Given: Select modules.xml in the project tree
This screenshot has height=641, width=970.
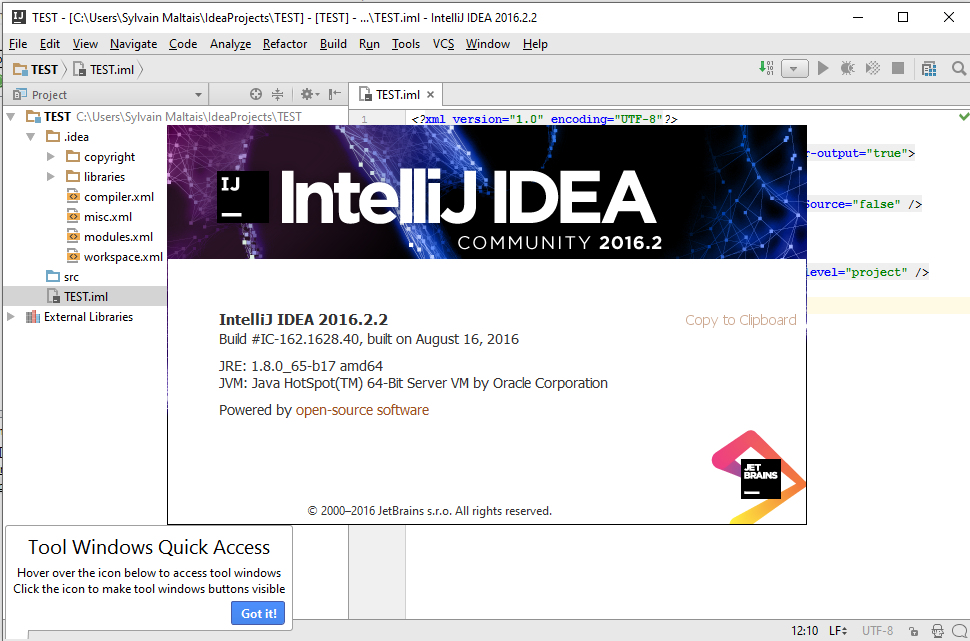Looking at the screenshot, I should (x=118, y=236).
